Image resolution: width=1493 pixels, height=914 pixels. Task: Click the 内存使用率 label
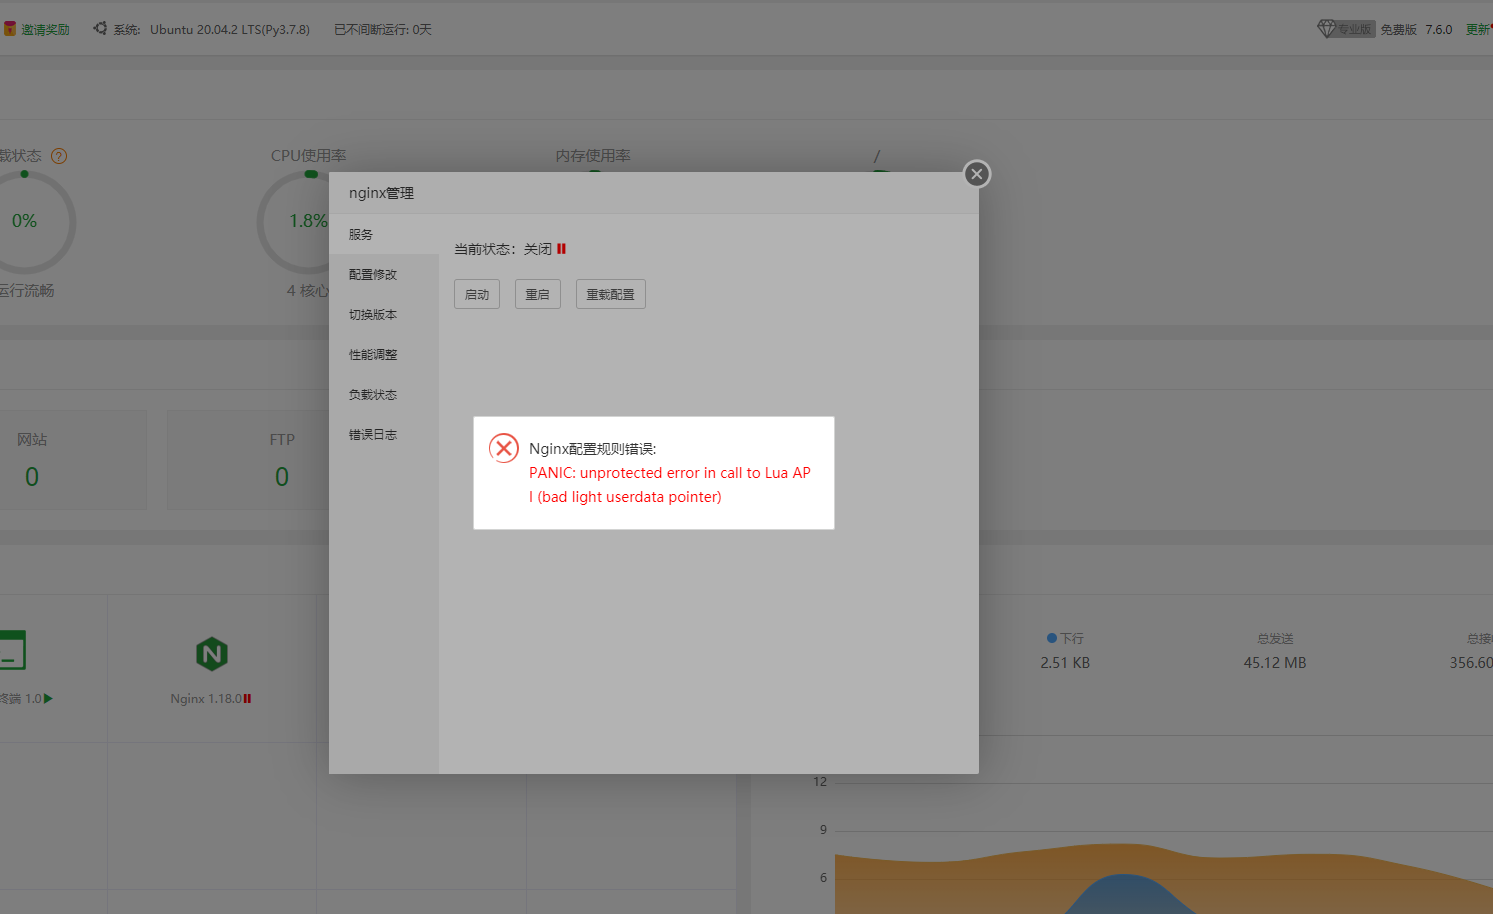[x=593, y=156]
